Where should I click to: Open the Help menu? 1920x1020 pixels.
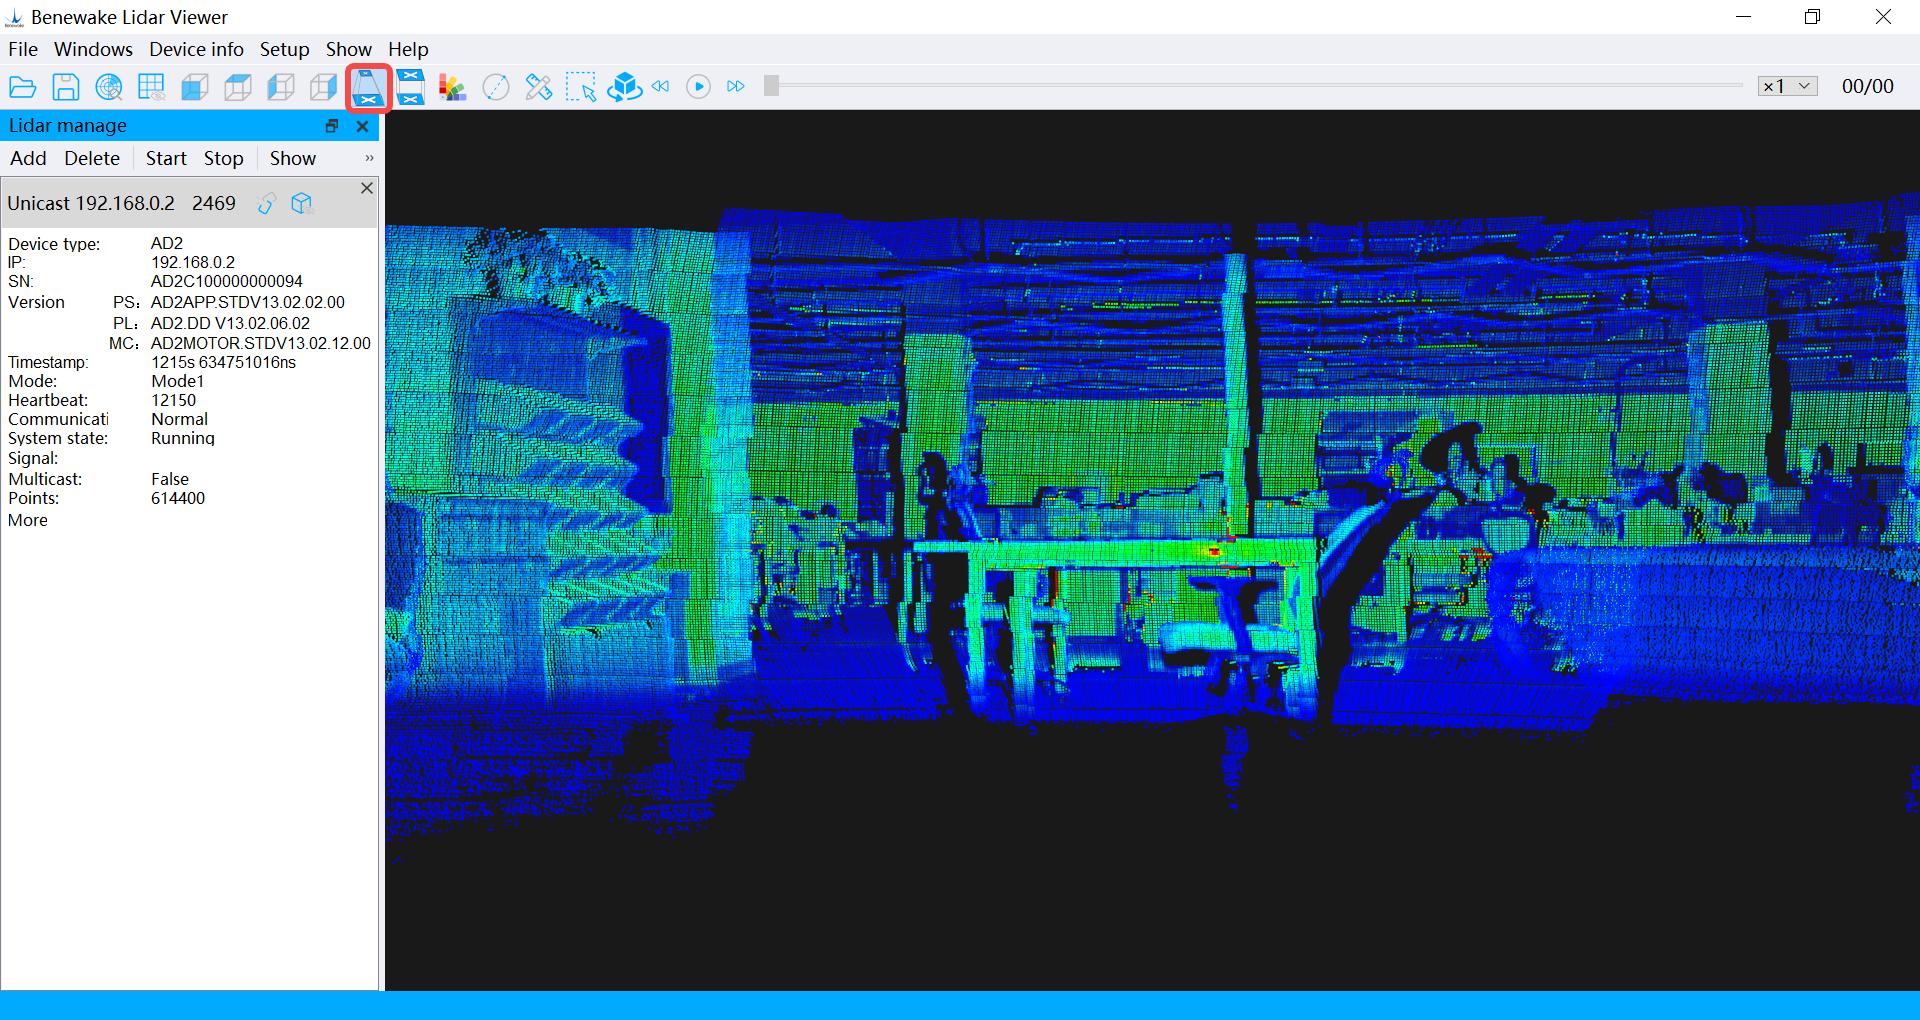point(408,49)
